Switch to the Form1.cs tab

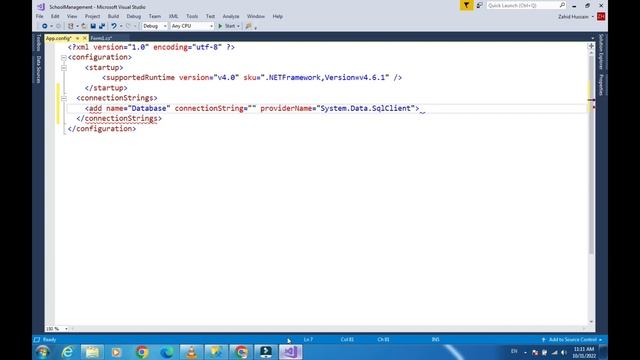tap(101, 38)
